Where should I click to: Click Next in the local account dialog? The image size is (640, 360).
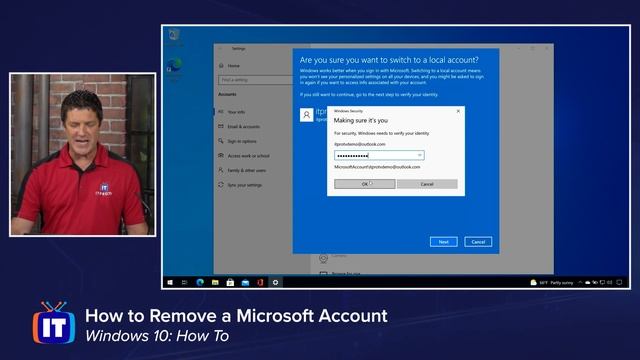coord(444,242)
